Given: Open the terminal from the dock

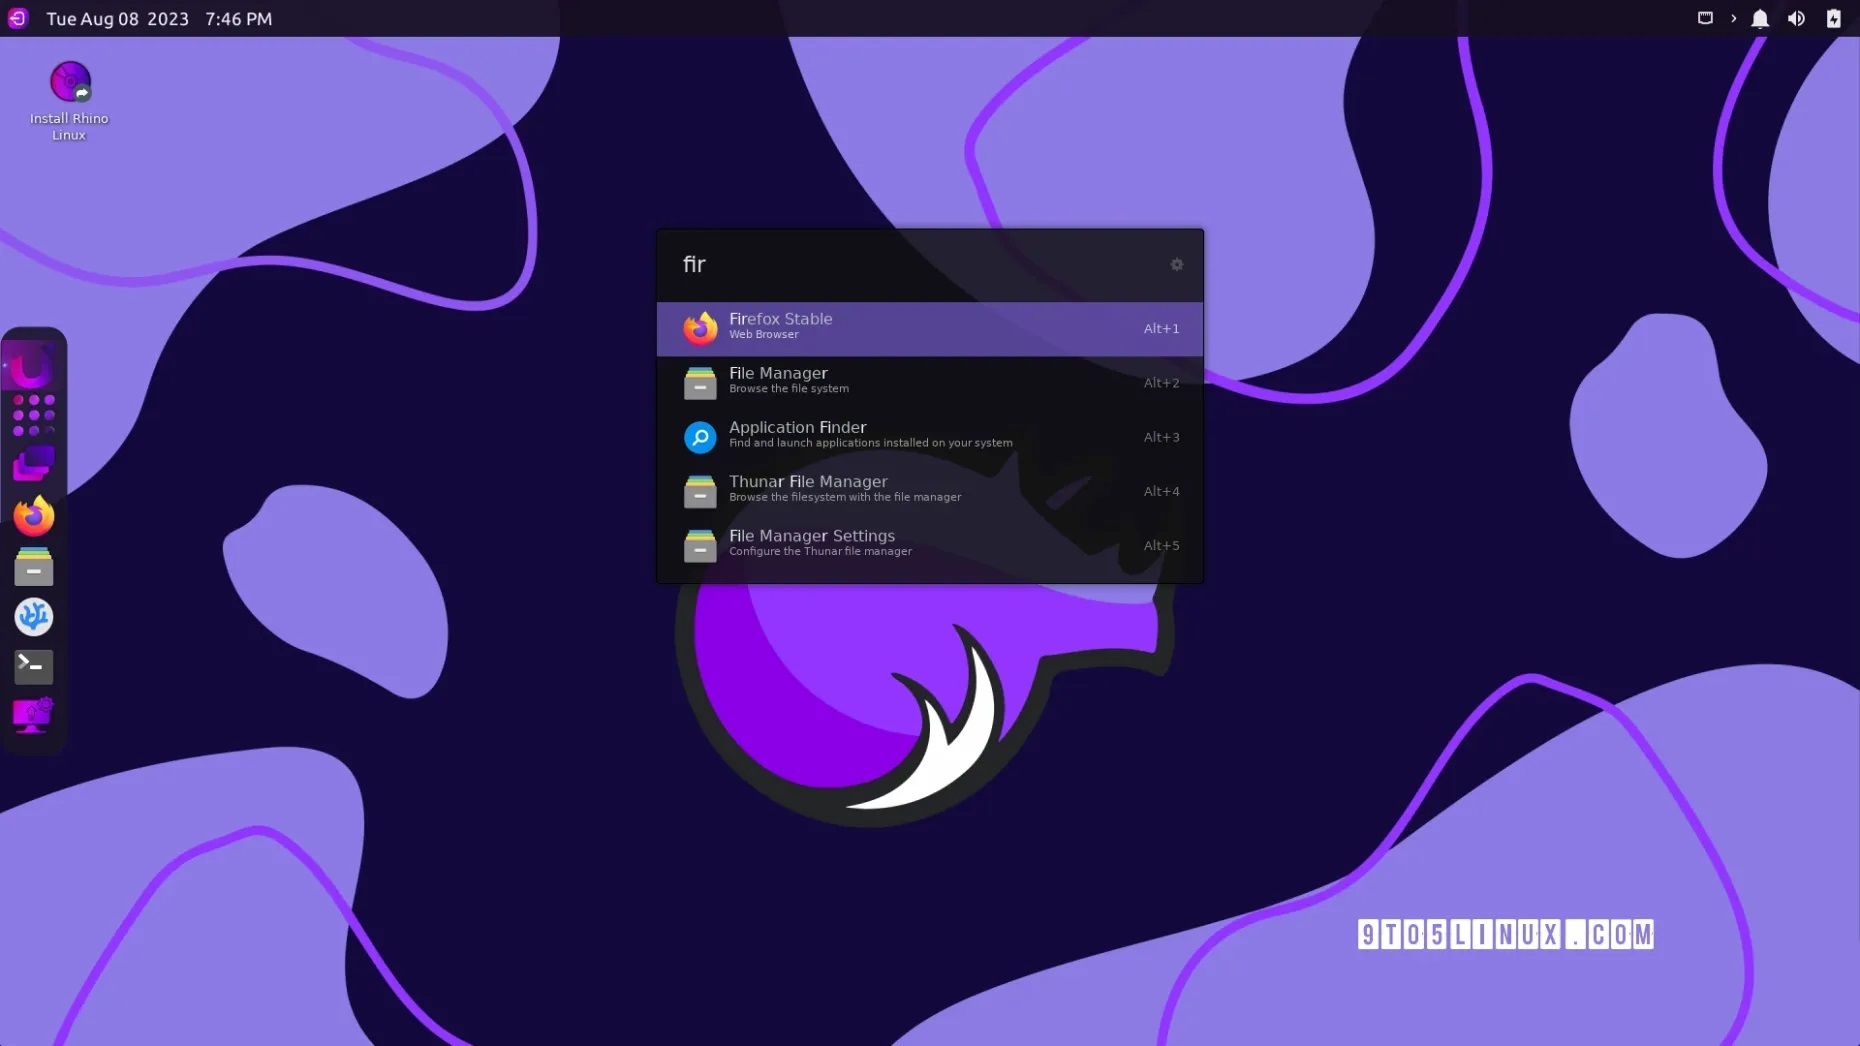Looking at the screenshot, I should pyautogui.click(x=34, y=666).
